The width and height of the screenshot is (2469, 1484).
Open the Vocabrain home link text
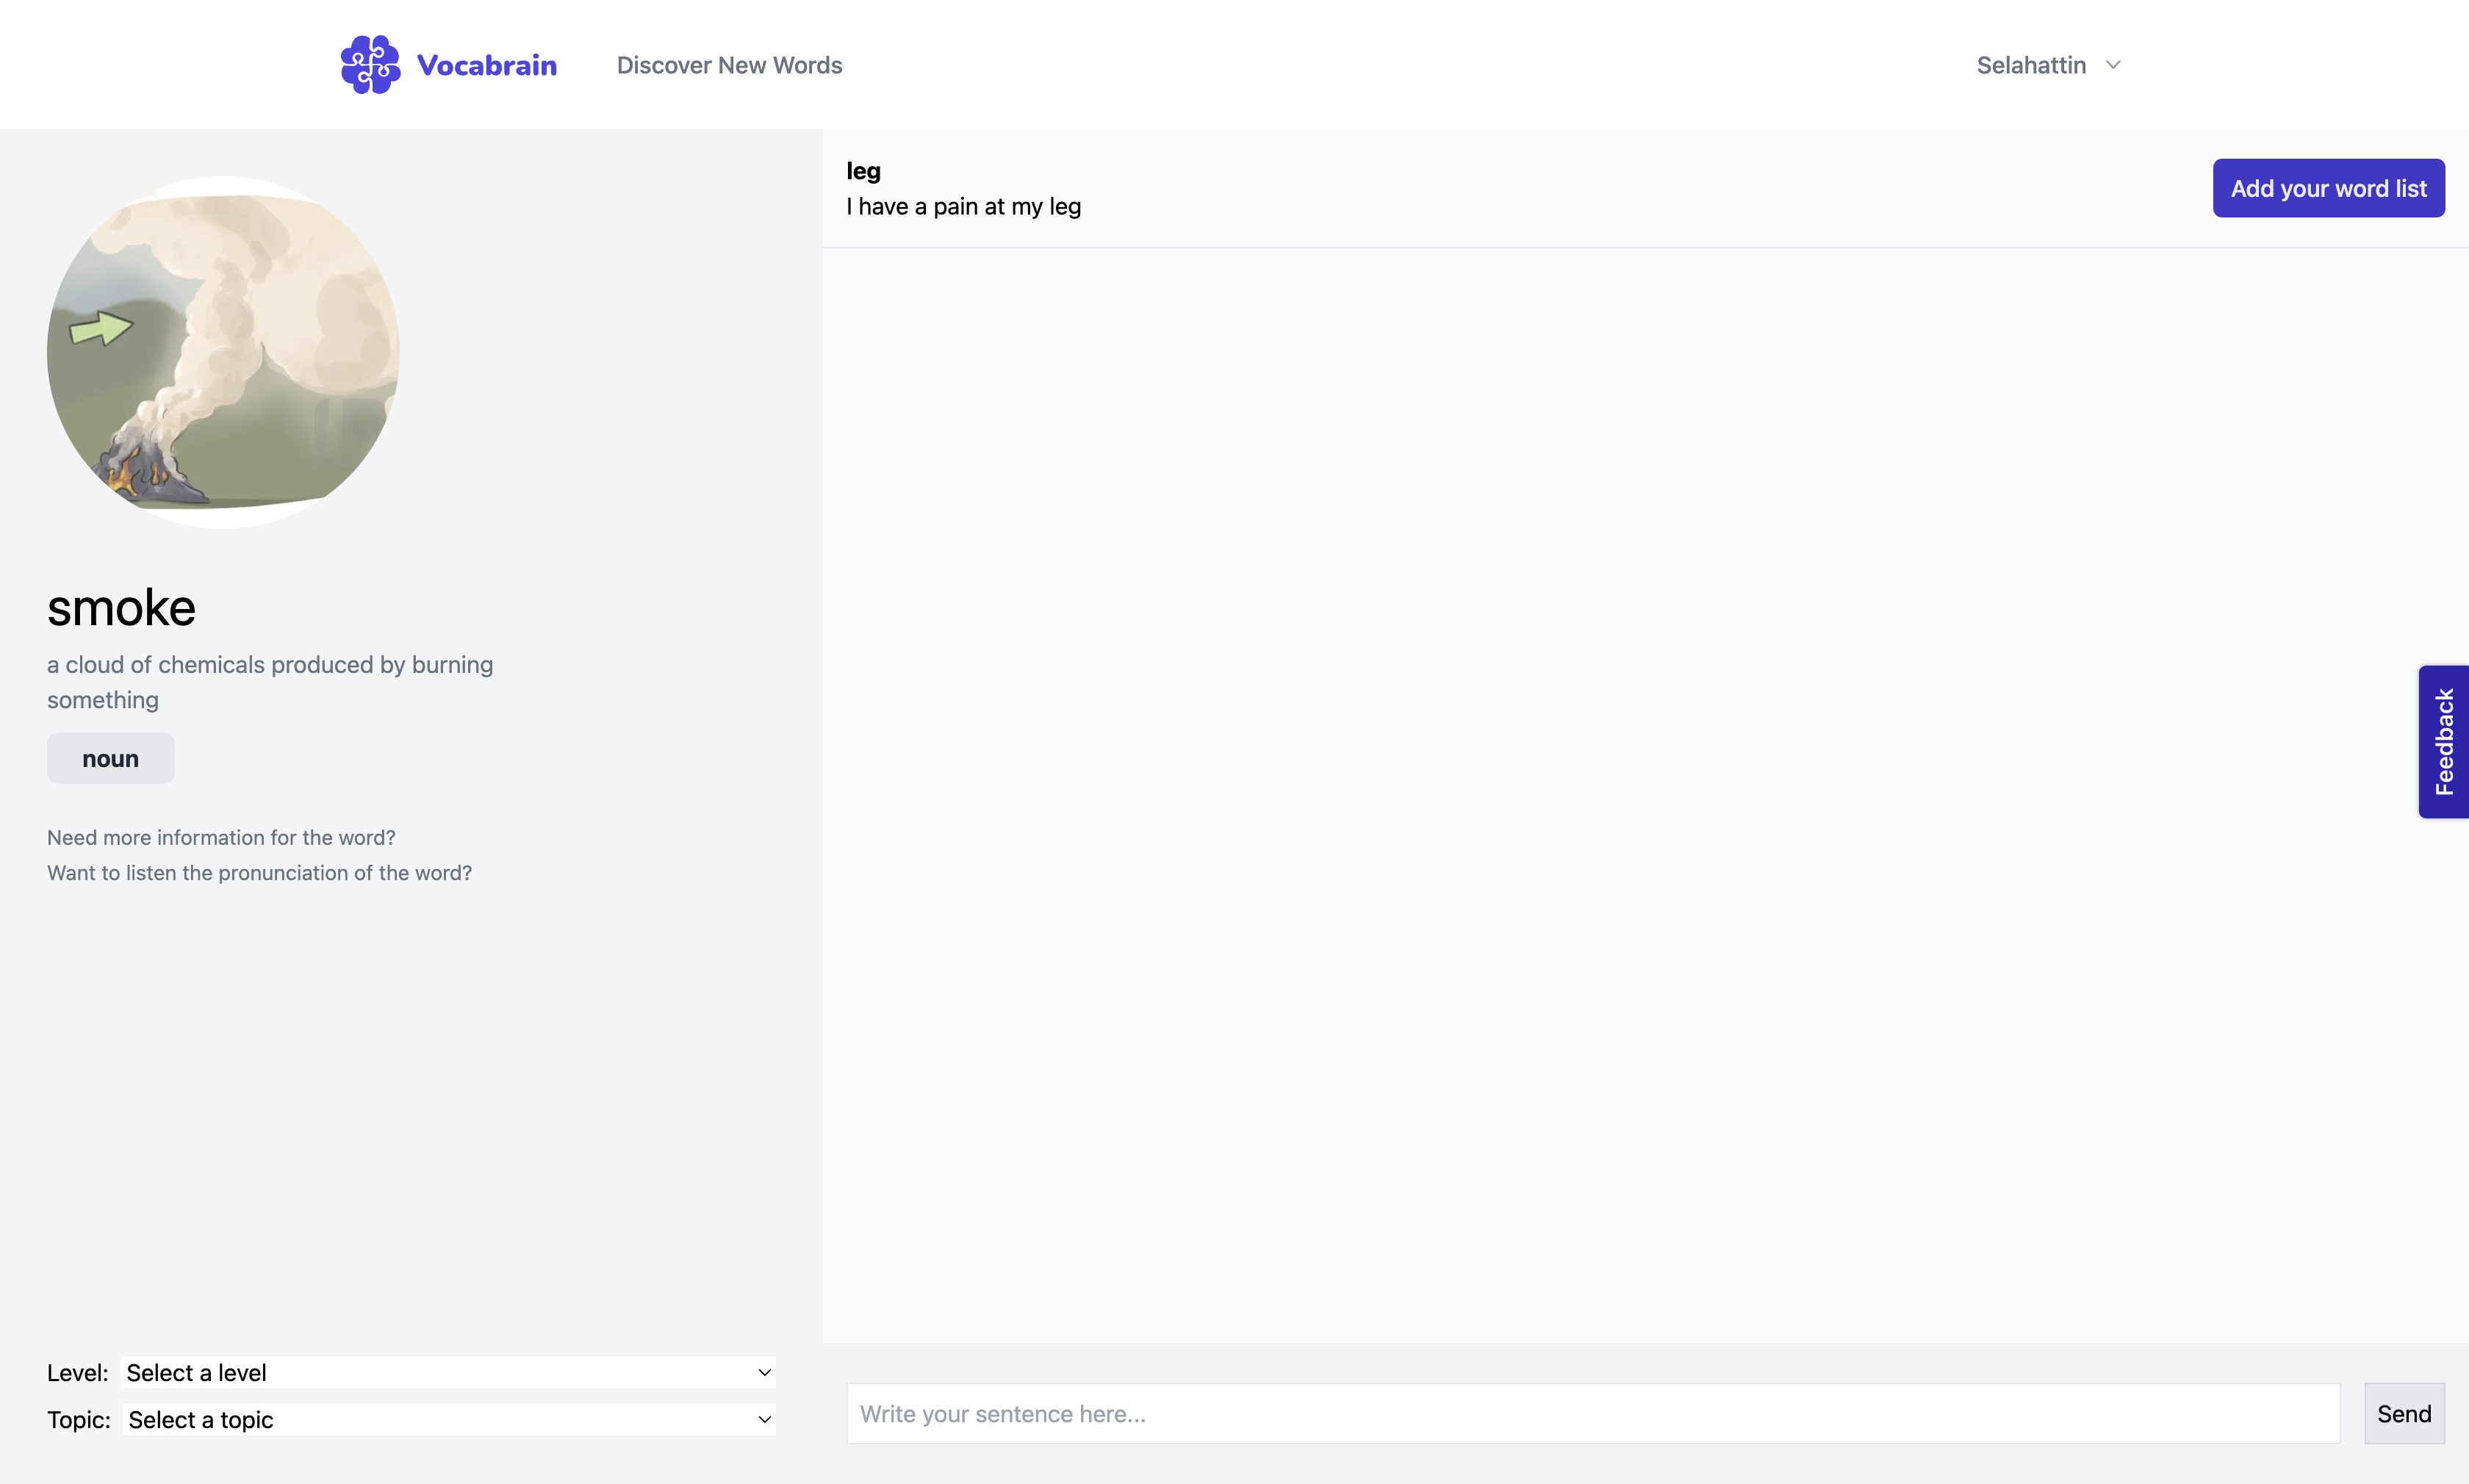pyautogui.click(x=486, y=65)
